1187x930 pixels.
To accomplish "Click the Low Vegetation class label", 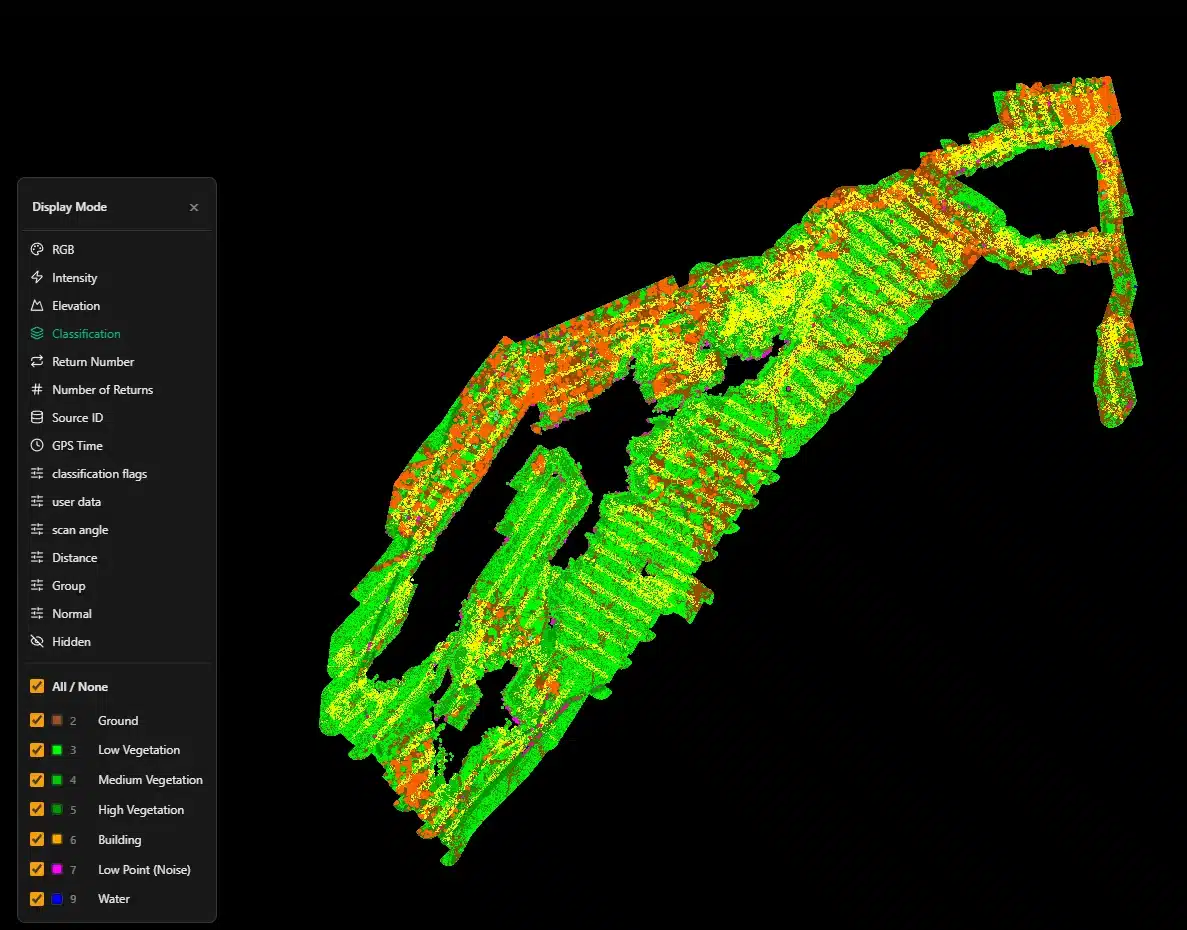I will point(139,750).
